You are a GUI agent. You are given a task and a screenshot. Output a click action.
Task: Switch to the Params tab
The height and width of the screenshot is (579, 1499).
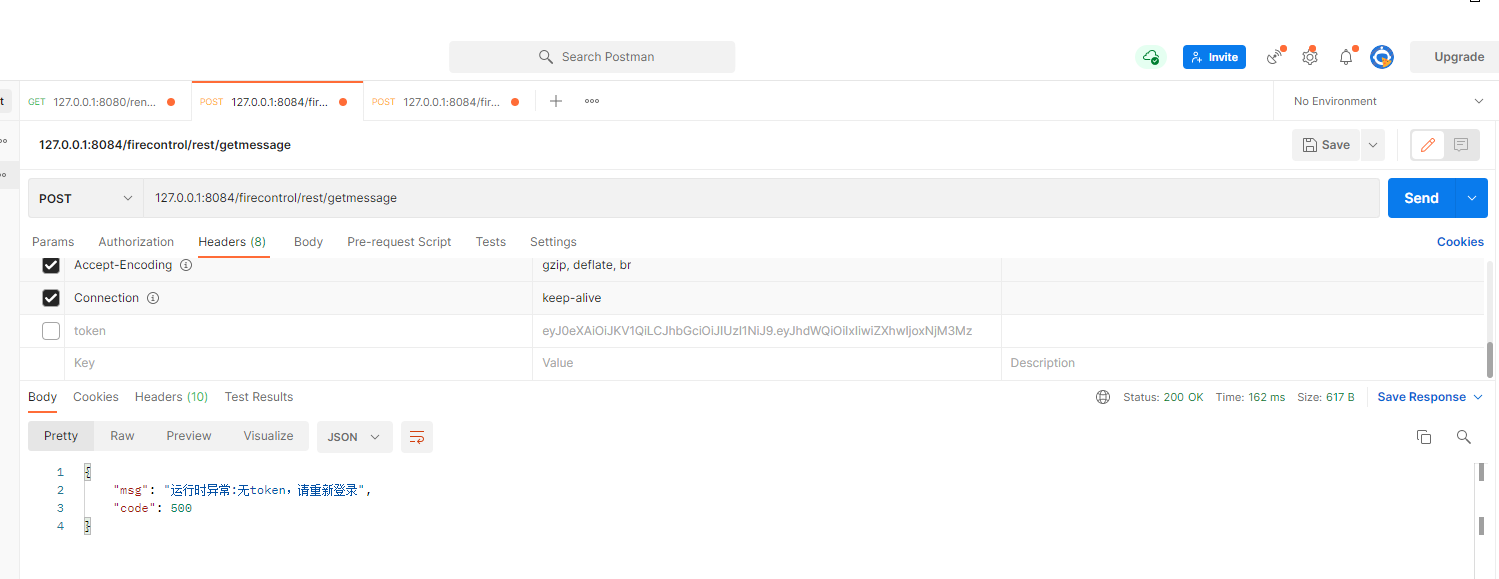53,242
